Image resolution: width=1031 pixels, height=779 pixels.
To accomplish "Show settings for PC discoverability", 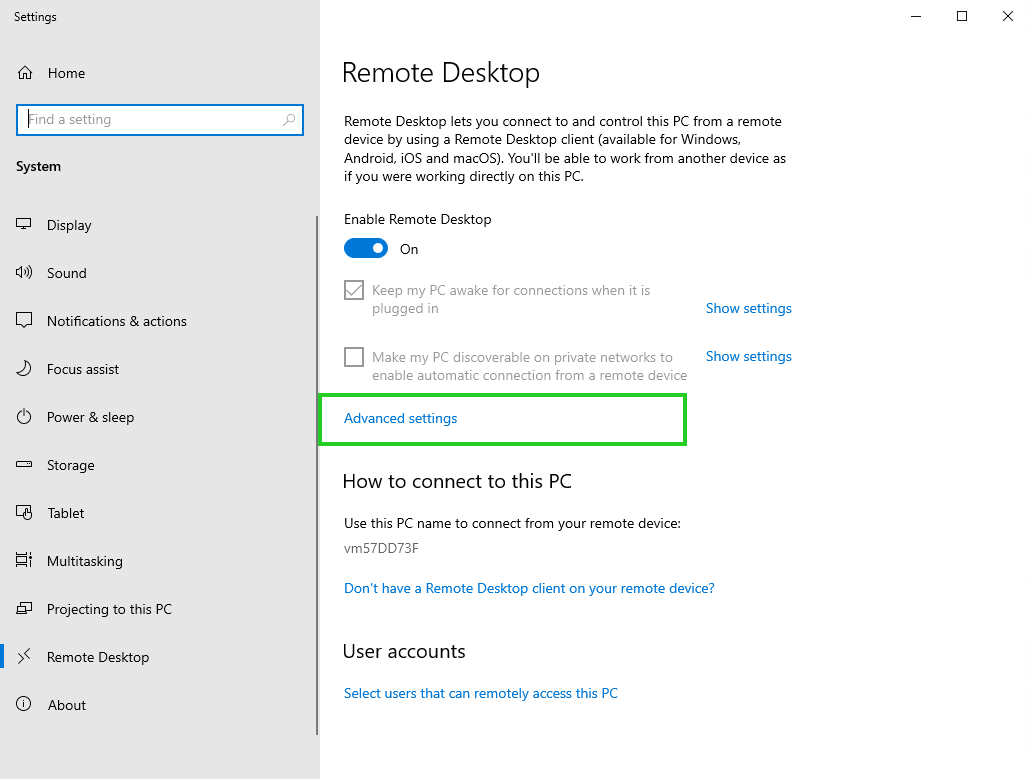I will pyautogui.click(x=748, y=356).
